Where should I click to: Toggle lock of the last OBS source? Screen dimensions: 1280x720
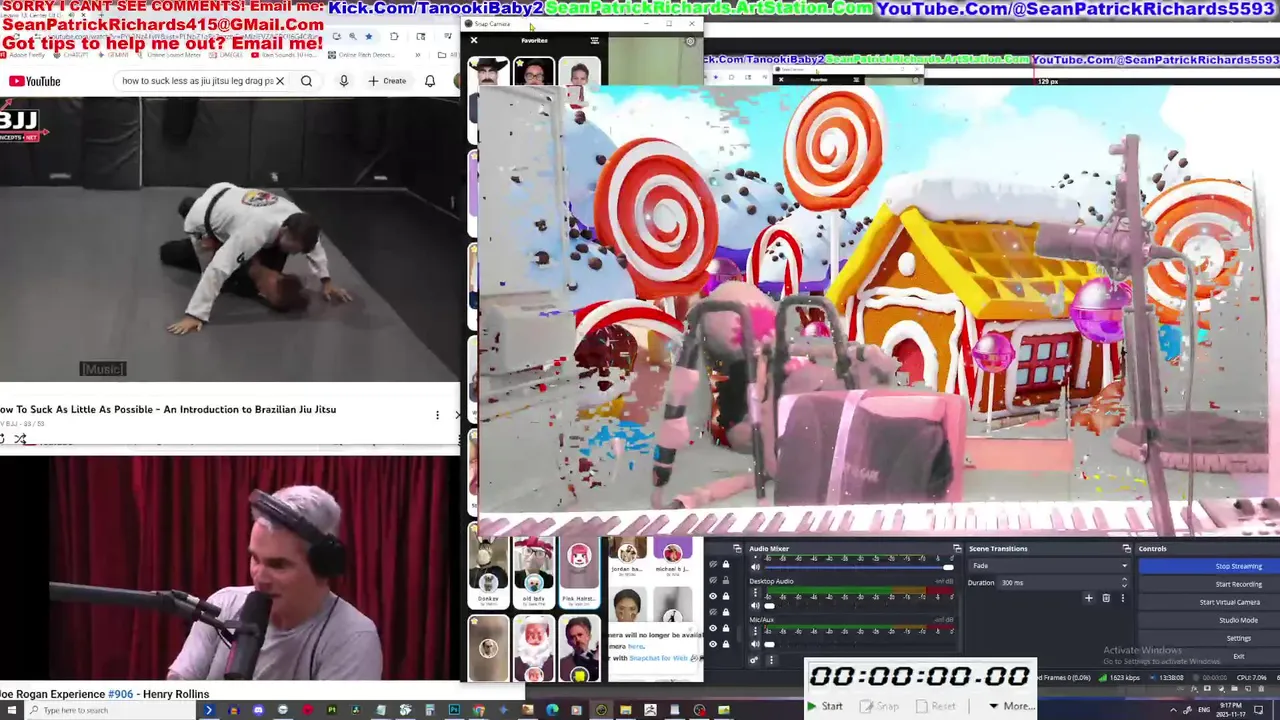pos(726,644)
